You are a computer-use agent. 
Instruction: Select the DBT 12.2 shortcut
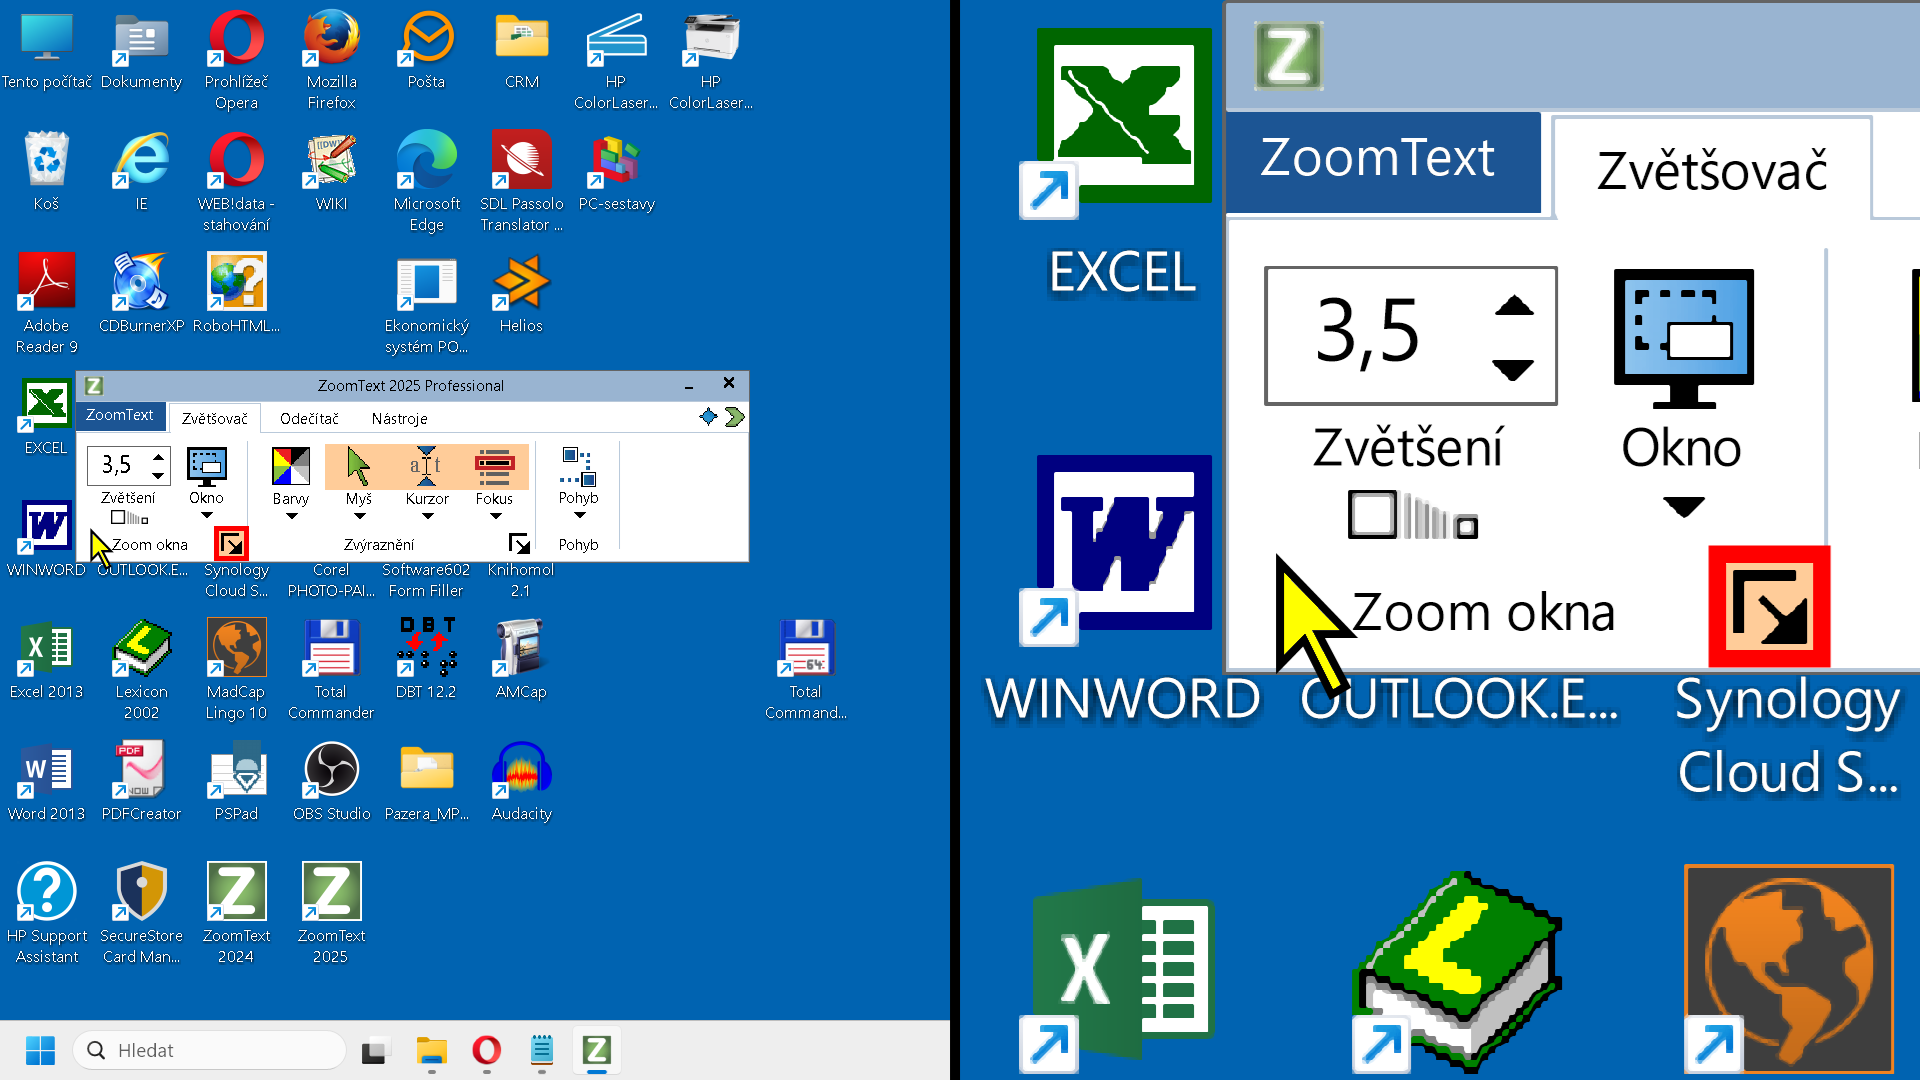426,660
